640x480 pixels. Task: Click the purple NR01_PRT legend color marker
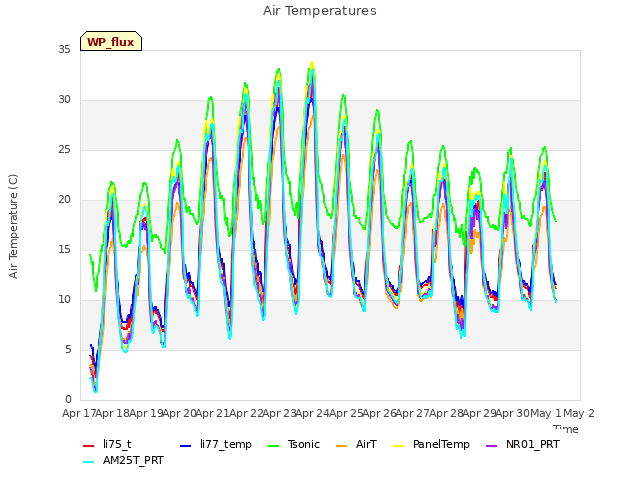[x=492, y=446]
